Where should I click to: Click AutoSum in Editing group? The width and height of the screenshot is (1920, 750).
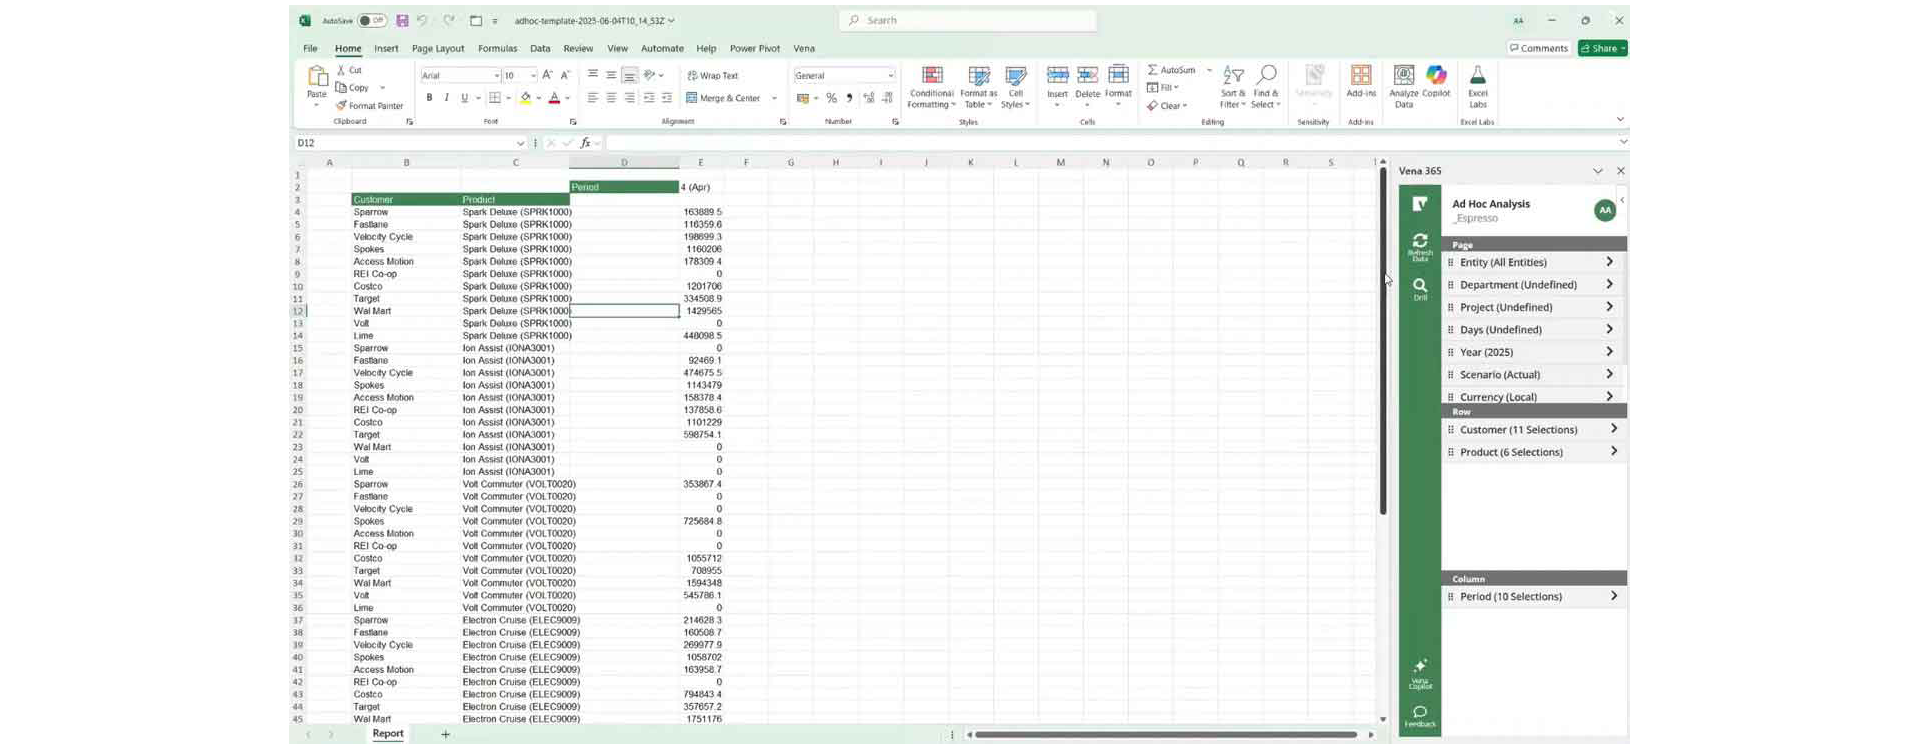pyautogui.click(x=1172, y=70)
